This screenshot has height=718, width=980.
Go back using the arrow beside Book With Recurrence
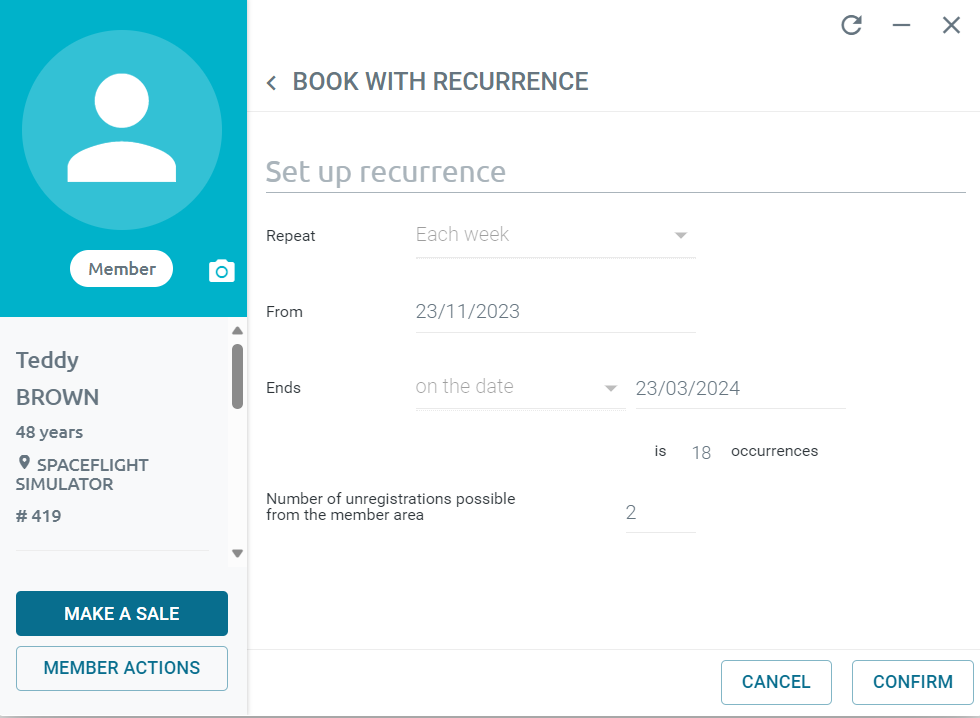coord(271,82)
